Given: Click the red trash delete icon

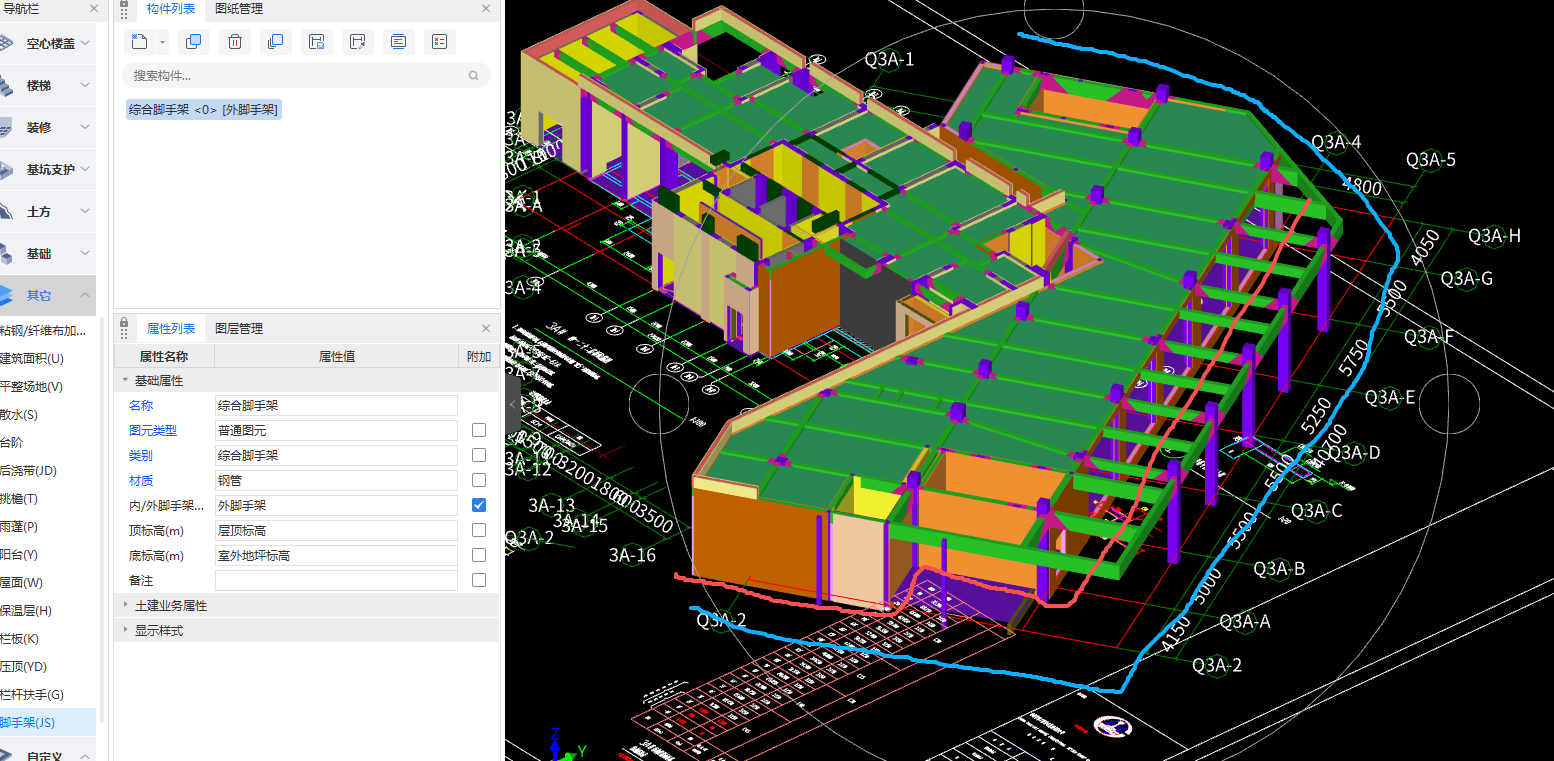Looking at the screenshot, I should [x=235, y=42].
